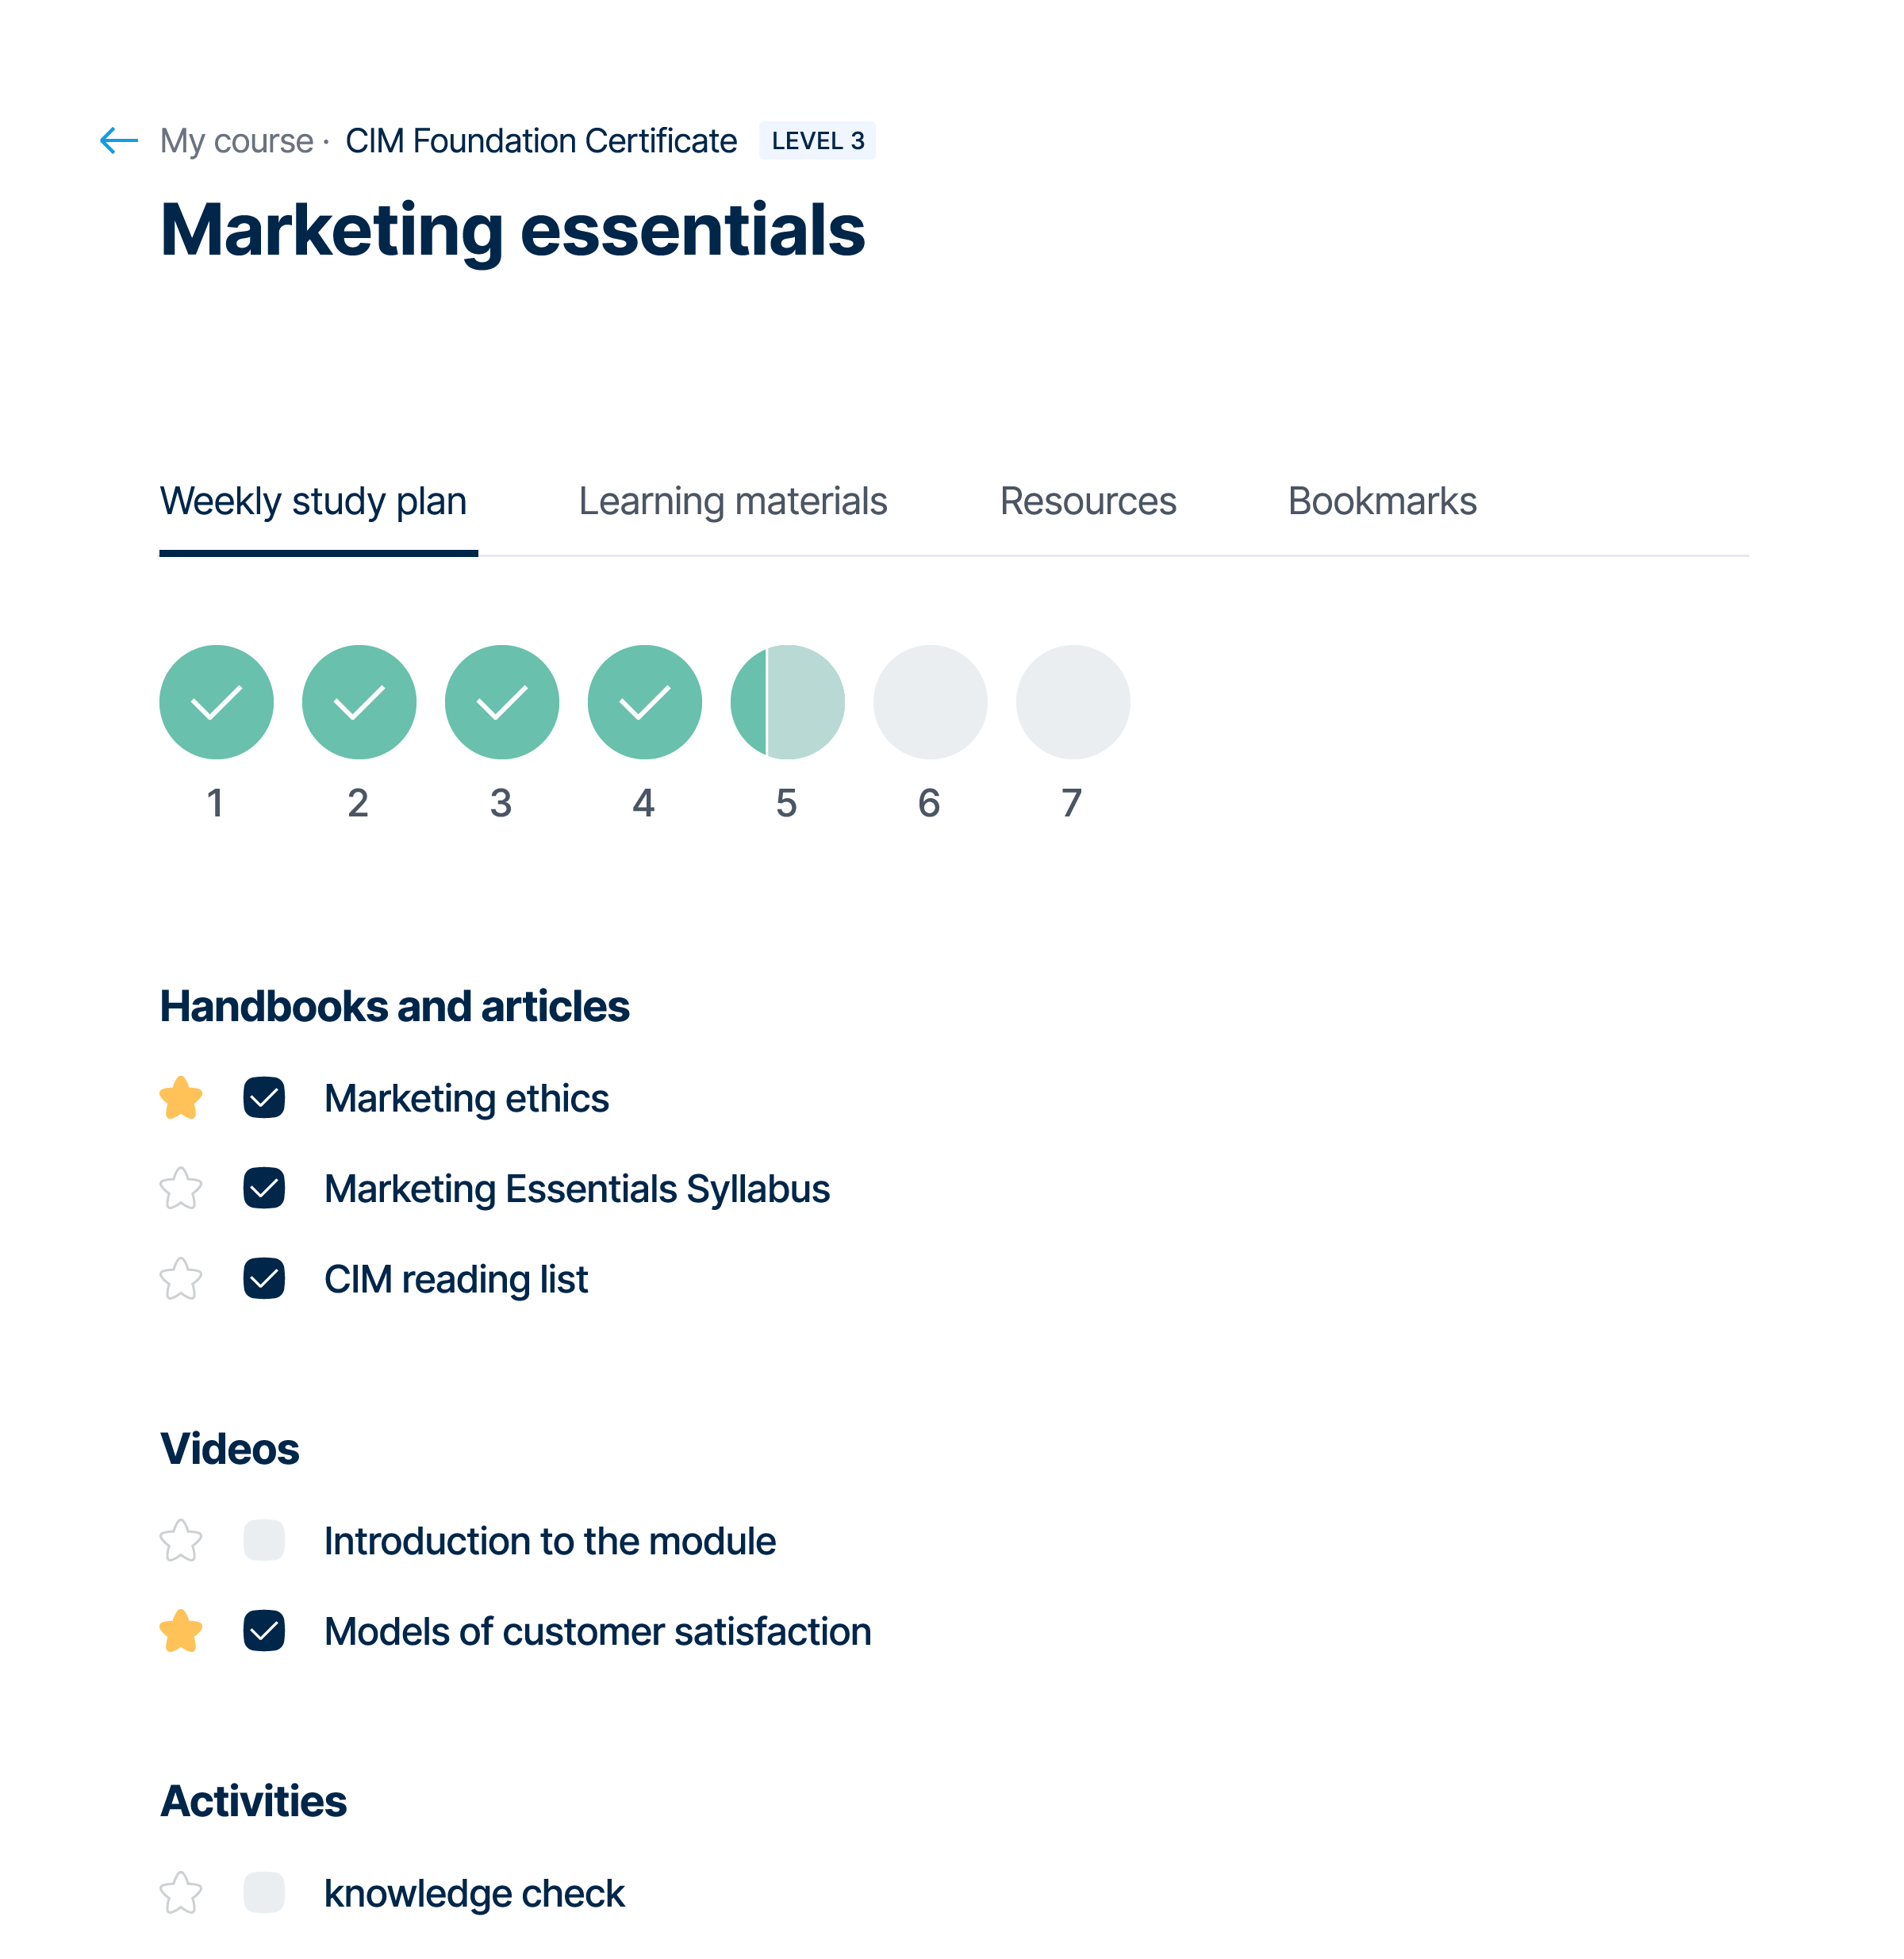Remove star from Models of customer satisfaction
The height and width of the screenshot is (1959, 1904).
[181, 1631]
